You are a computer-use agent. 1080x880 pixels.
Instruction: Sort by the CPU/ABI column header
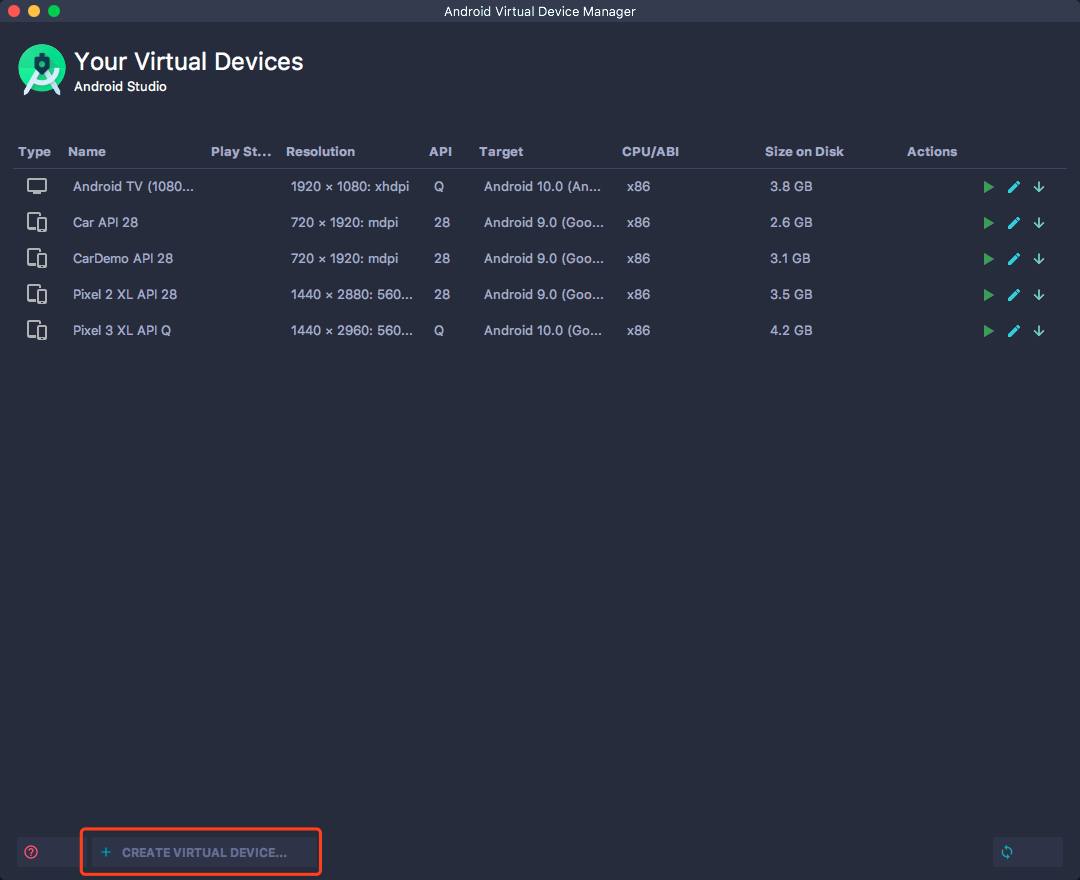(x=650, y=151)
